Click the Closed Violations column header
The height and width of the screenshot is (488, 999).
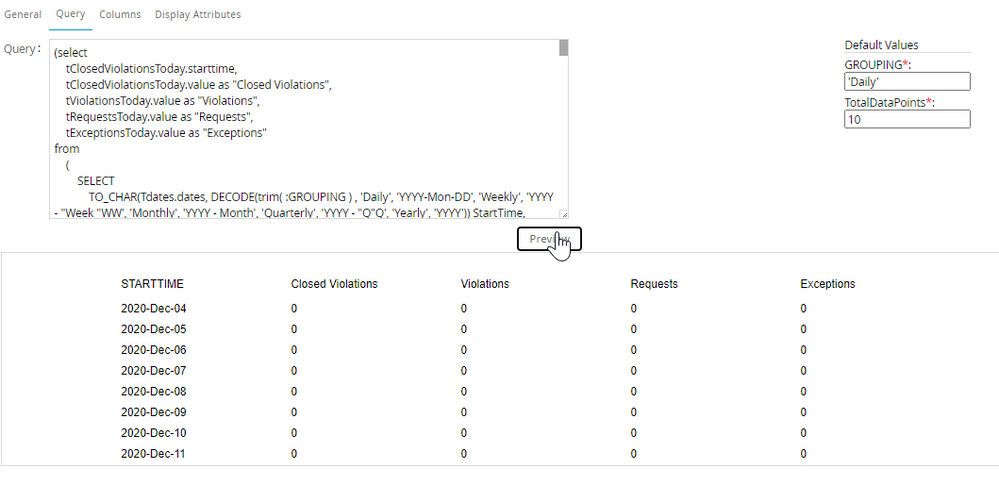[x=334, y=284]
